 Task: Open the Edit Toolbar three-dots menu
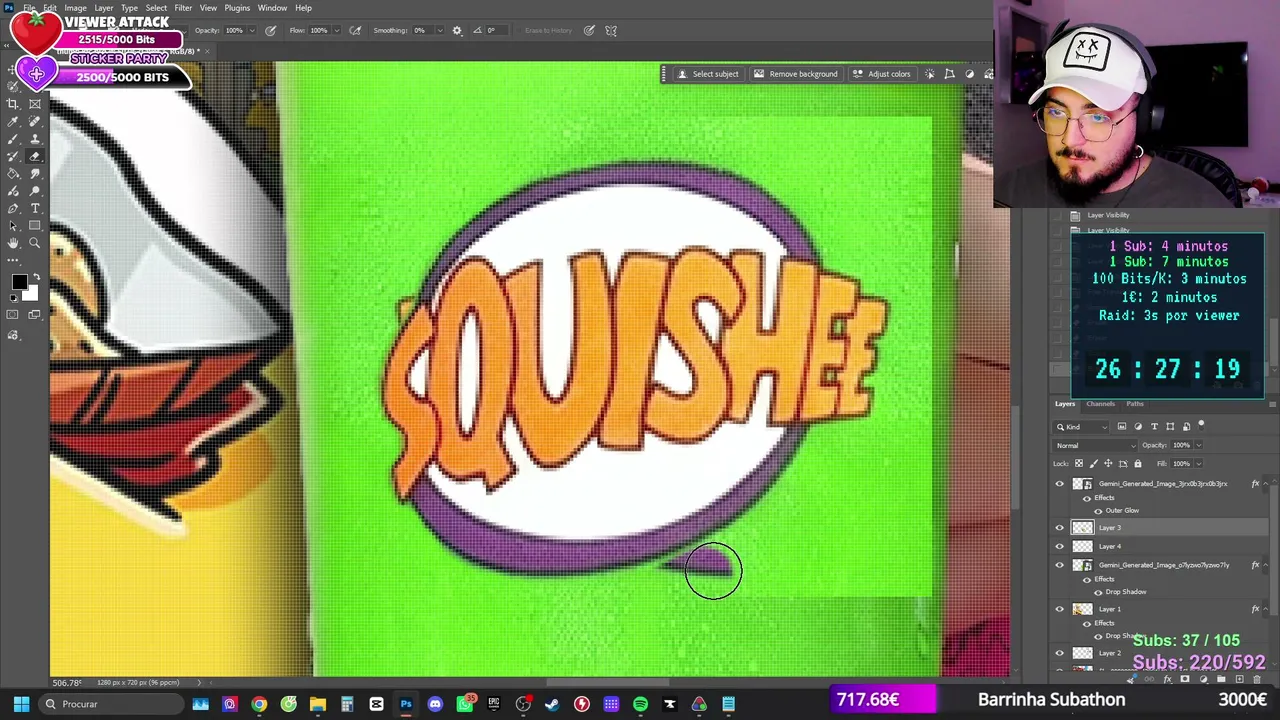[13, 261]
